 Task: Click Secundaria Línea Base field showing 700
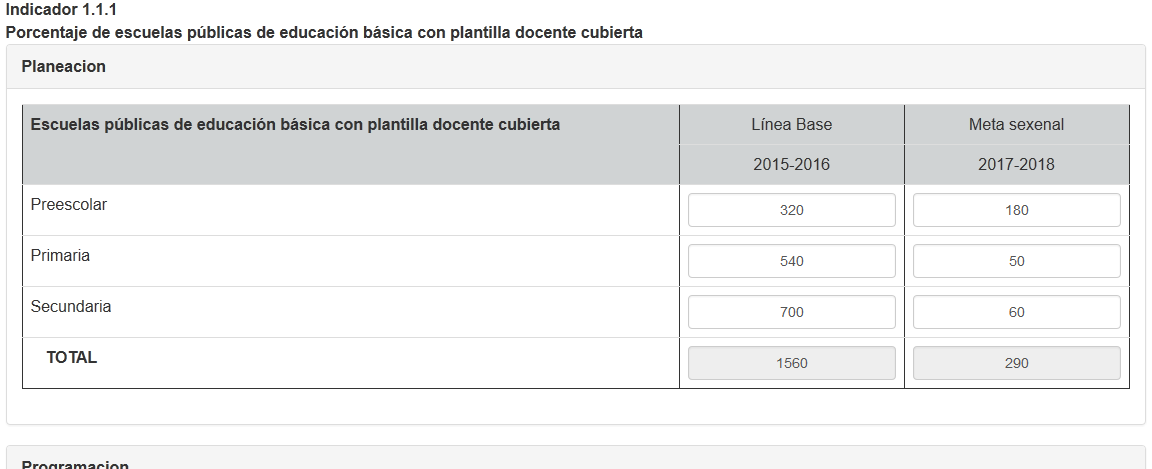(x=791, y=312)
